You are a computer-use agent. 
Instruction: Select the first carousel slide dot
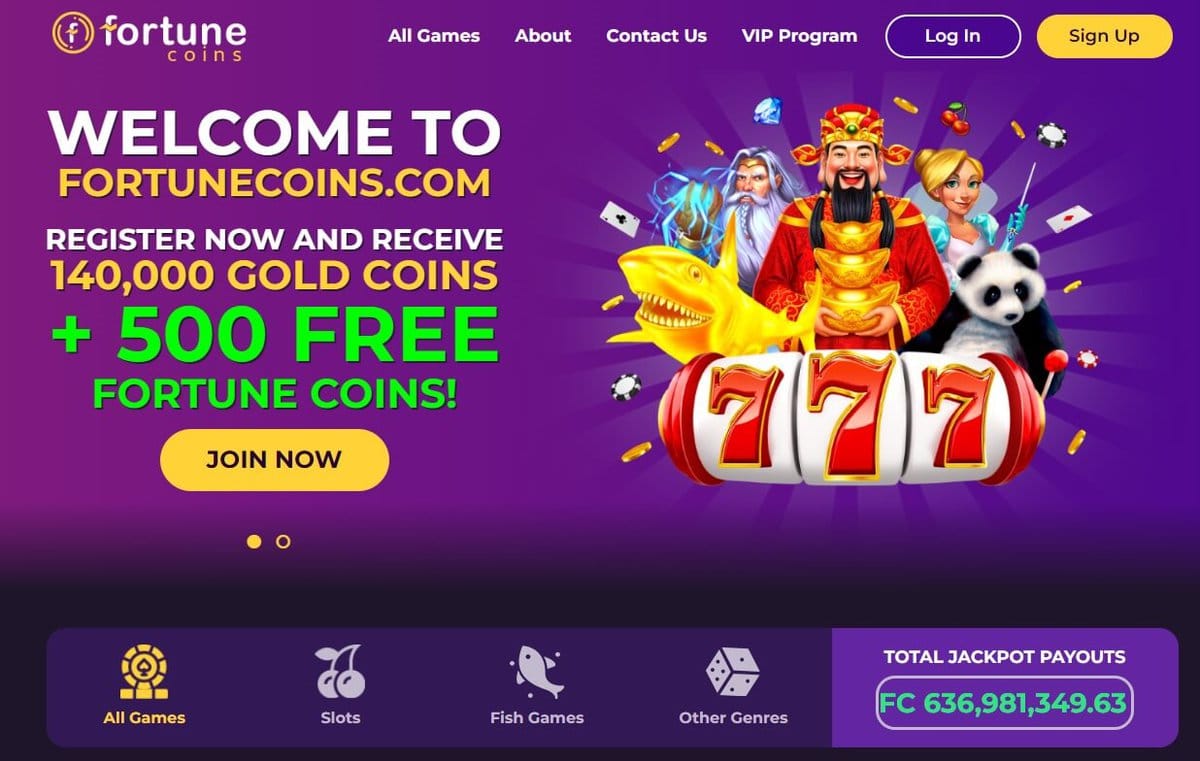(254, 541)
